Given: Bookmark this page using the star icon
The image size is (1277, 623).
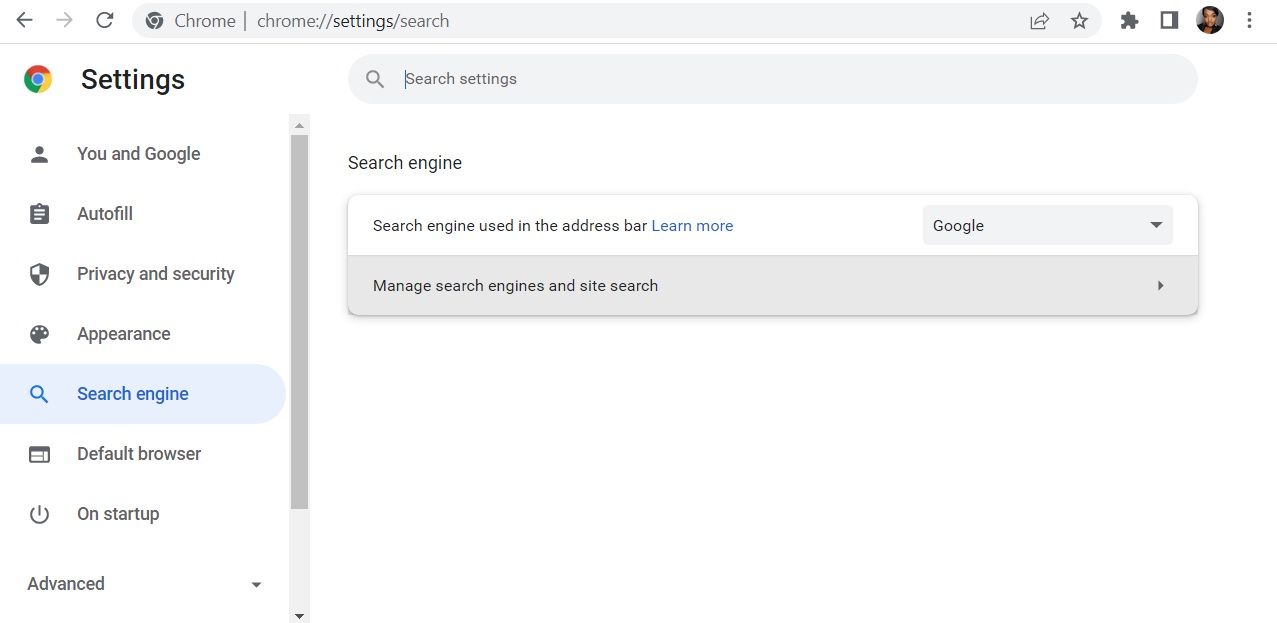Looking at the screenshot, I should click(x=1079, y=20).
